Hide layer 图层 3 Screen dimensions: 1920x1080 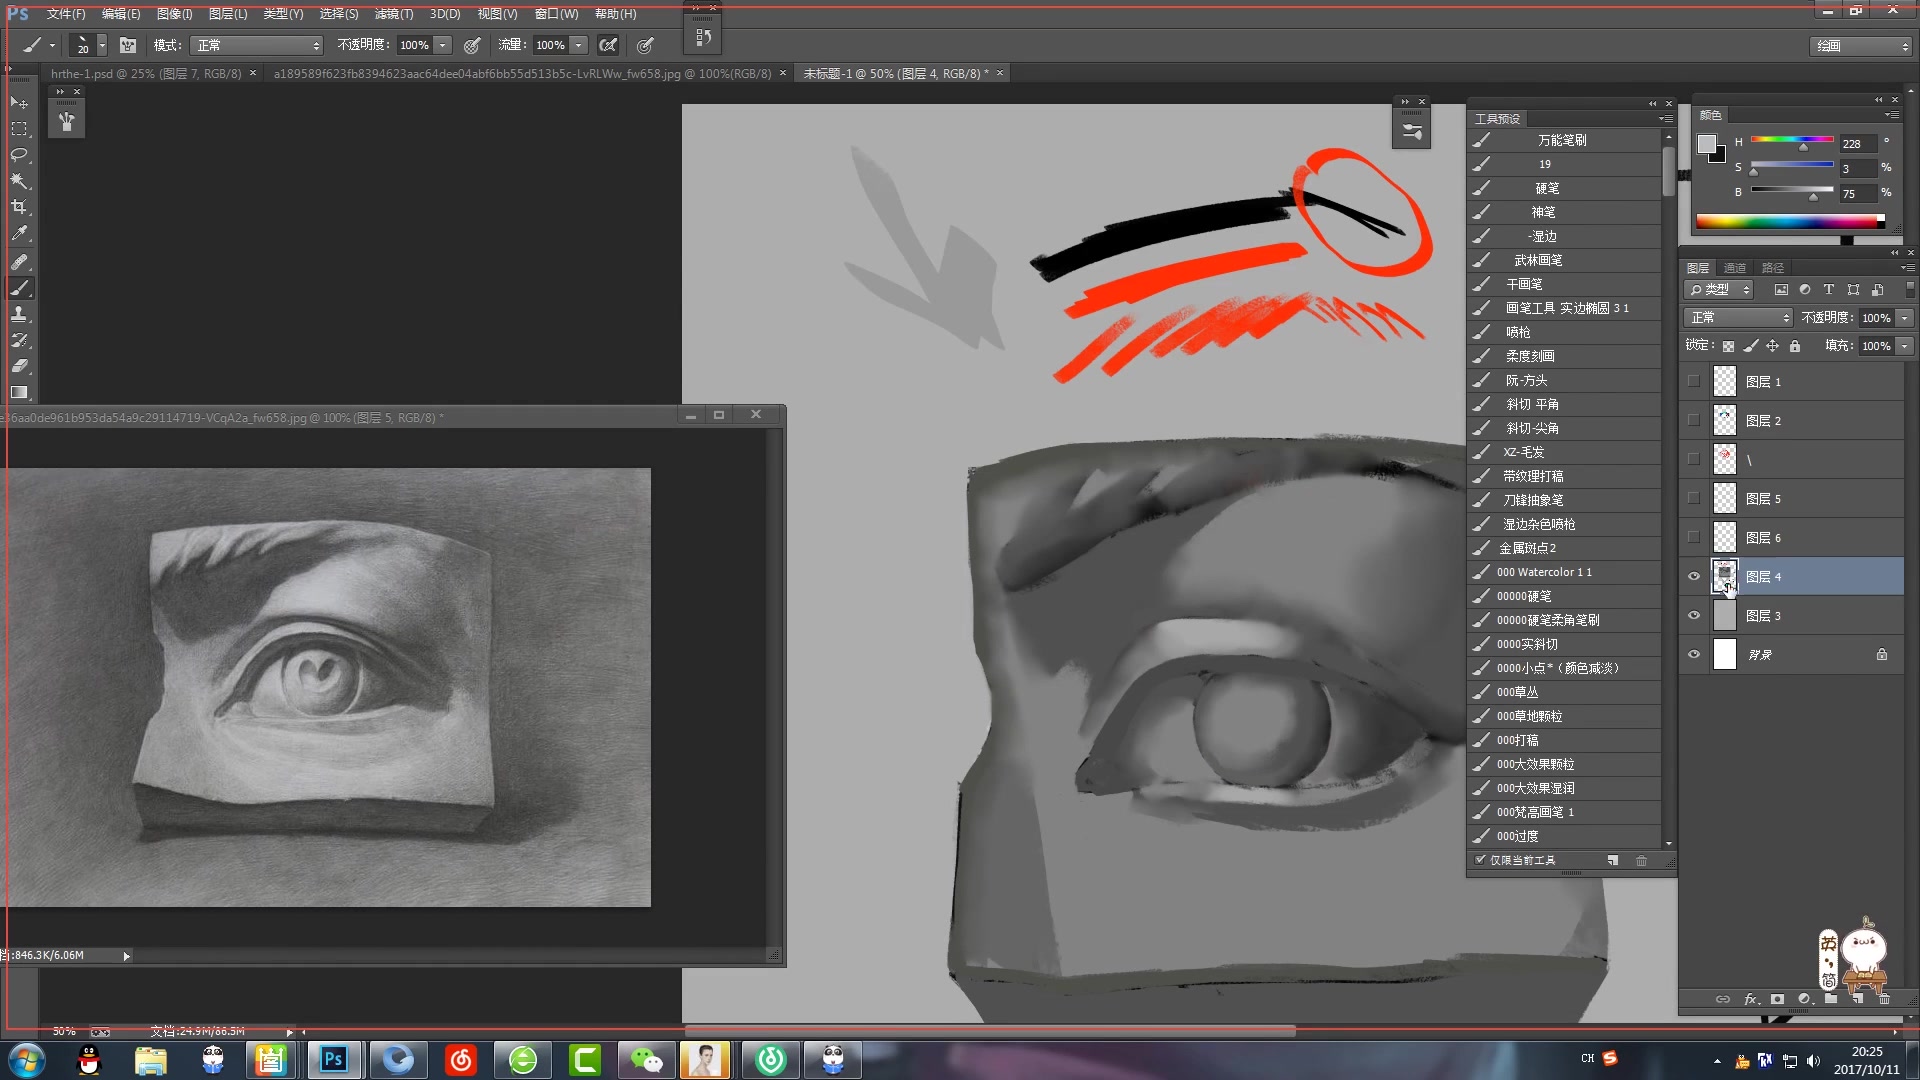1693,615
